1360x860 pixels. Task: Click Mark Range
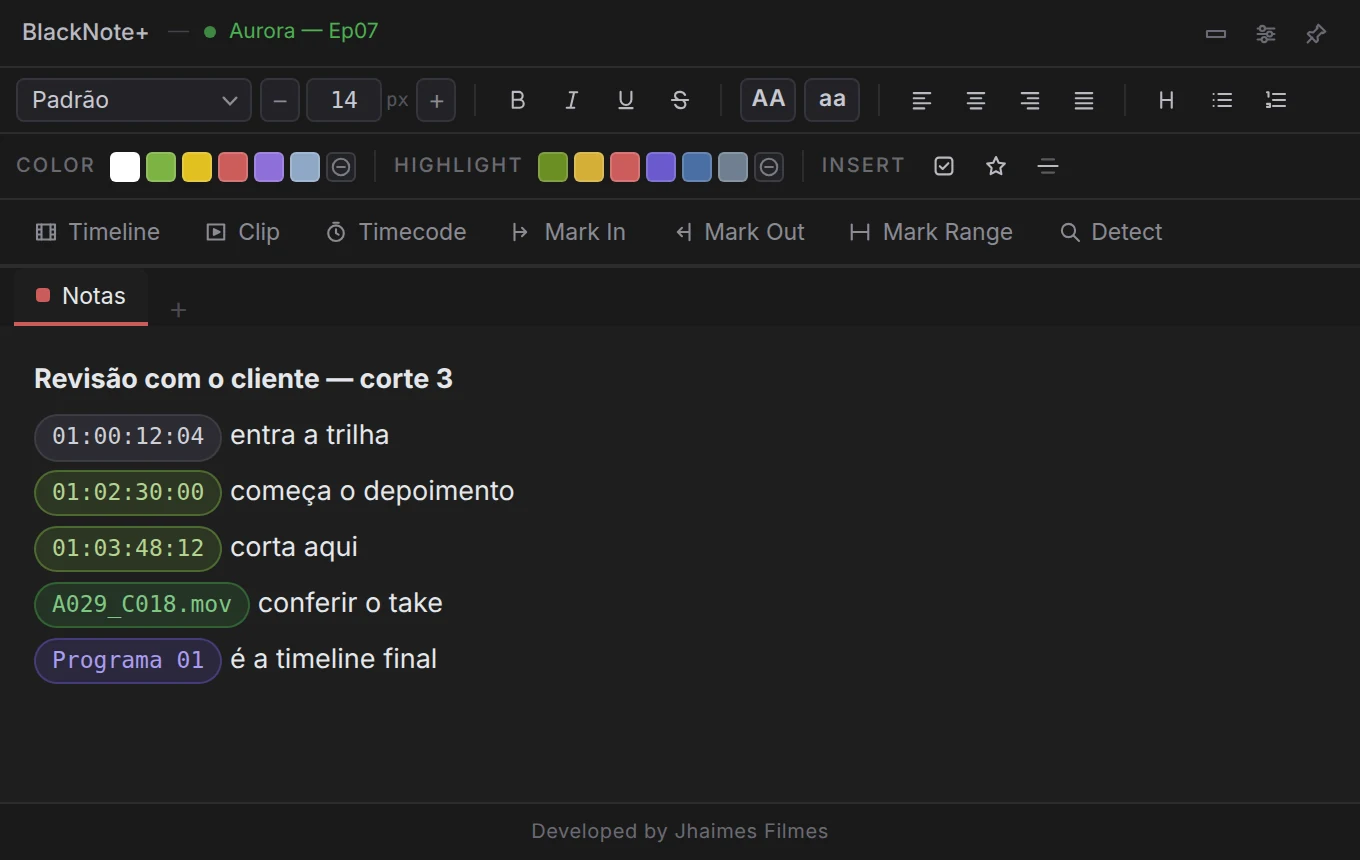pos(931,232)
